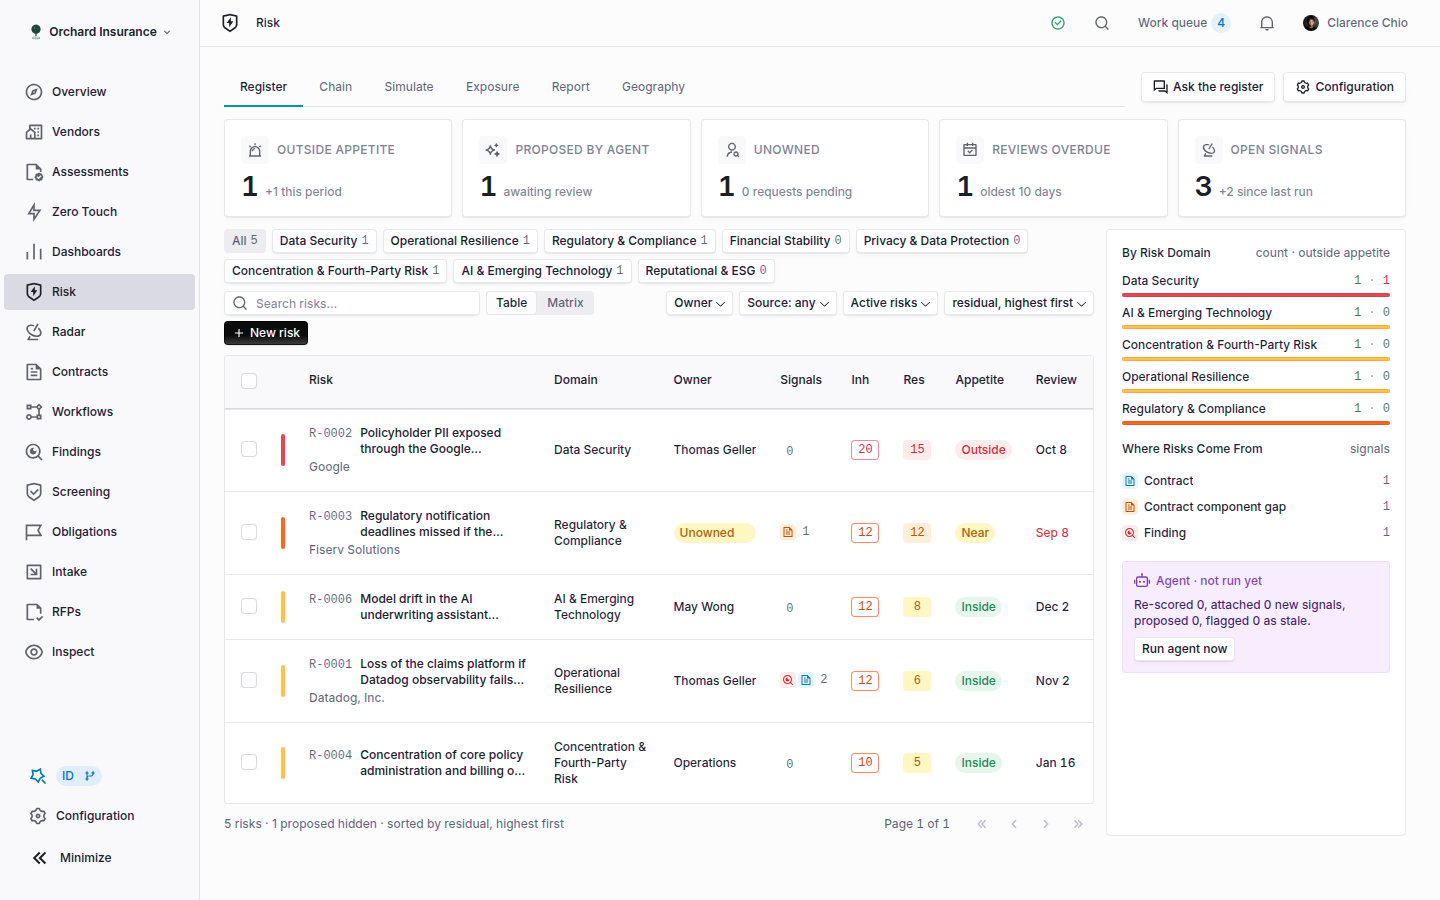Go to the Exposure tab

[x=492, y=87]
